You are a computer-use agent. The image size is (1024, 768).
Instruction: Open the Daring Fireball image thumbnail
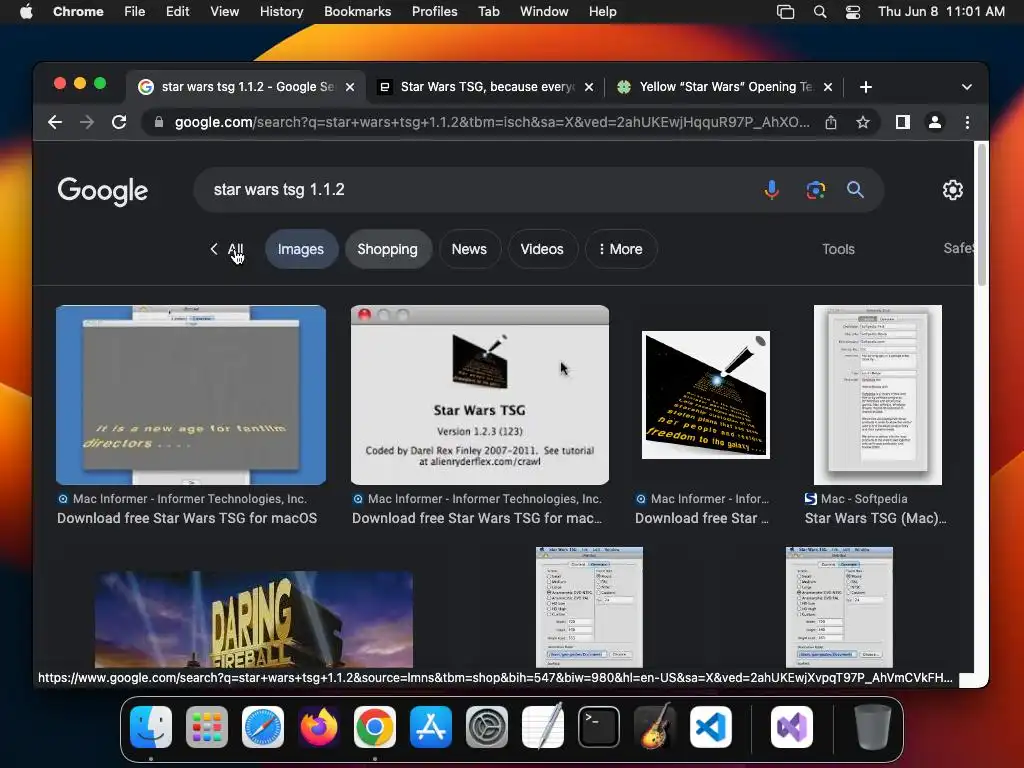[254, 619]
